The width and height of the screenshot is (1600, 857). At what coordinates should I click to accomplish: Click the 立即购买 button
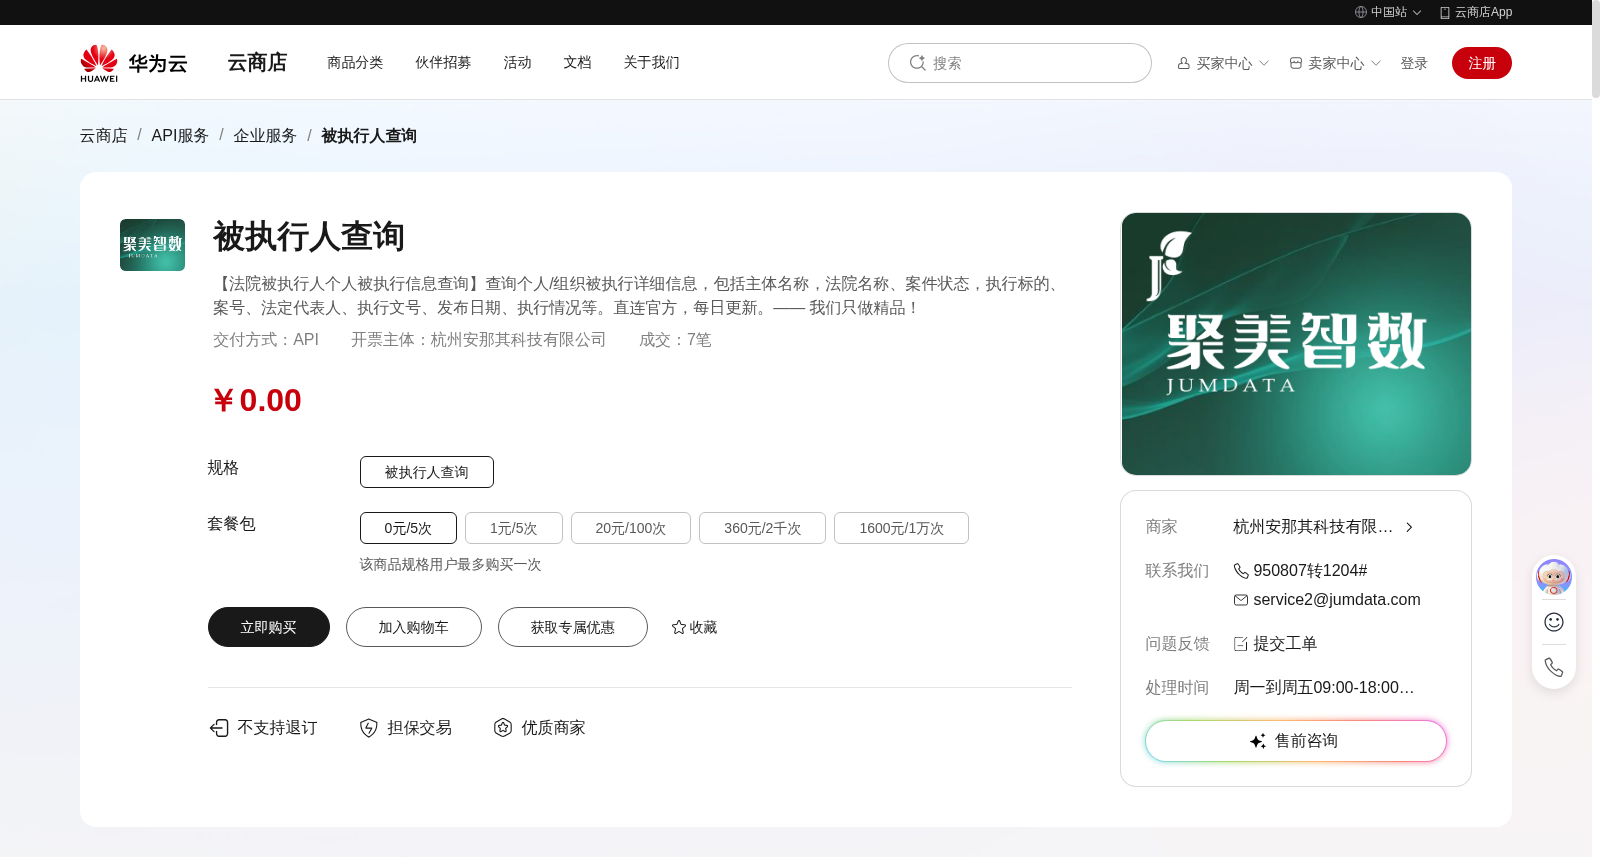pyautogui.click(x=269, y=627)
